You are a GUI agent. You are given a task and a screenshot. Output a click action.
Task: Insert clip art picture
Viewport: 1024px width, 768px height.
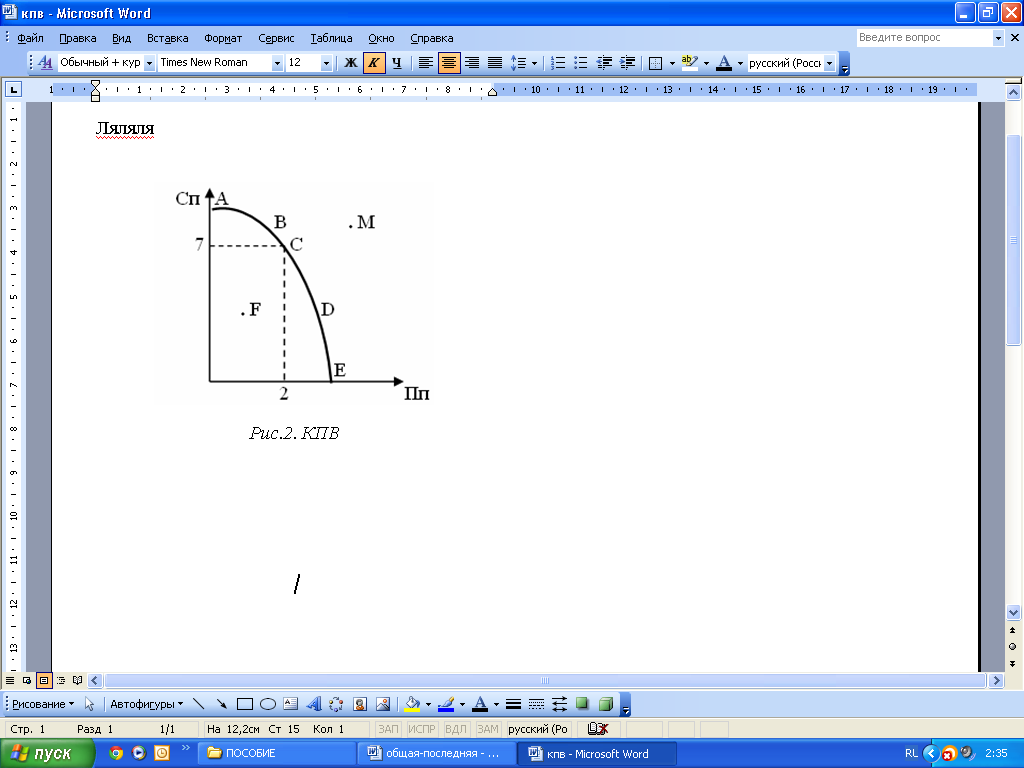coord(360,704)
